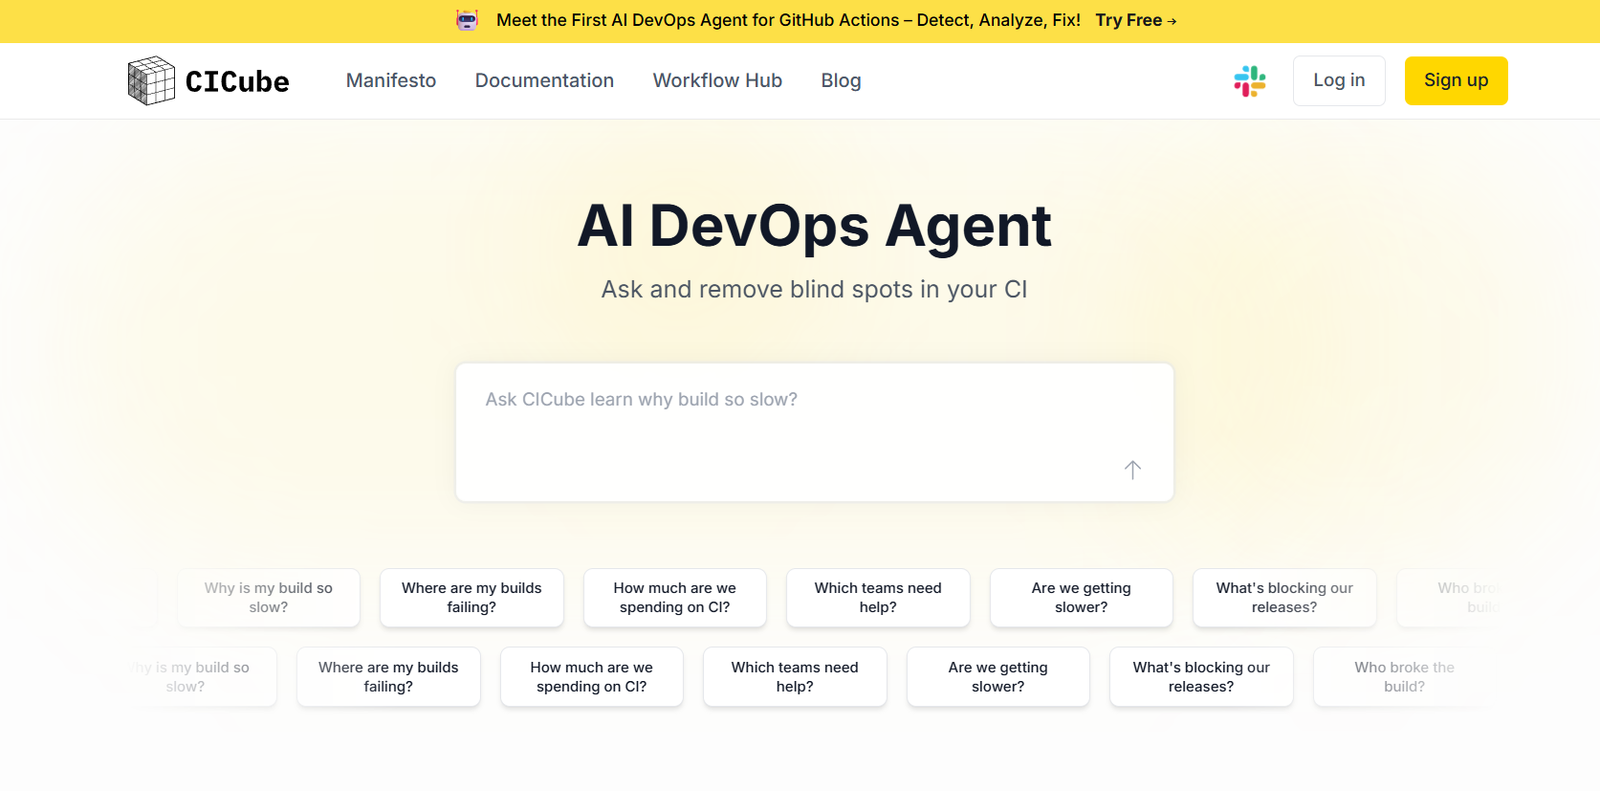Screen dimensions: 1600x791
Task: Pick lower-row "Which teams need help?" suggestion
Action: click(794, 677)
